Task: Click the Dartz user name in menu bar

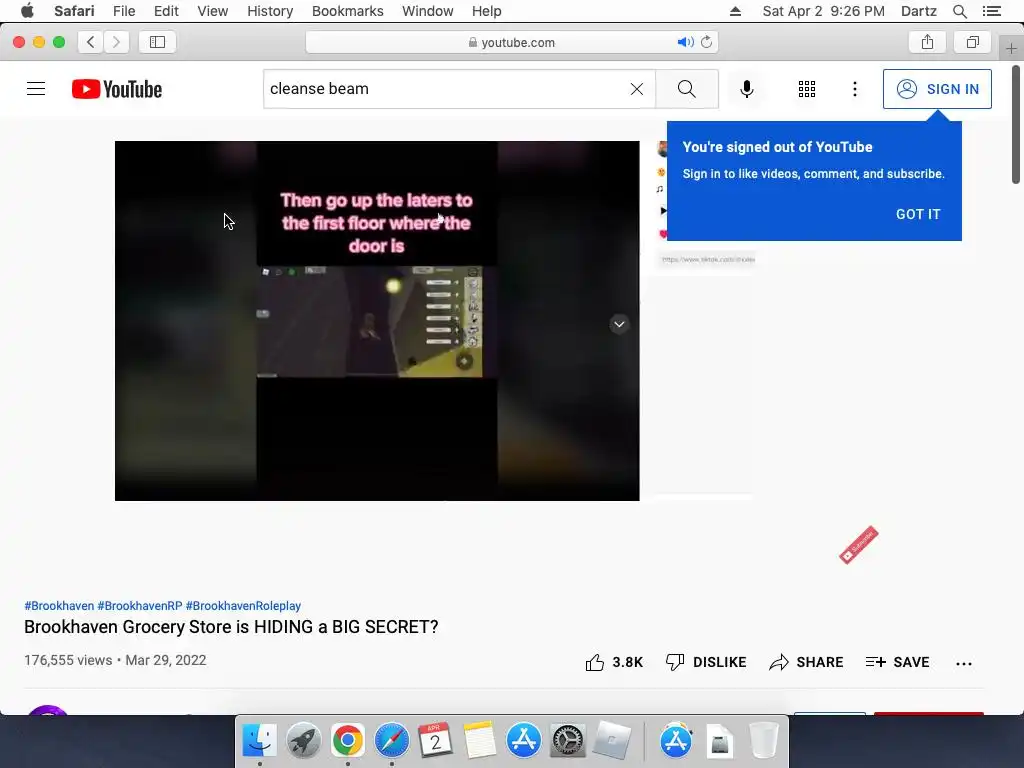Action: click(918, 11)
